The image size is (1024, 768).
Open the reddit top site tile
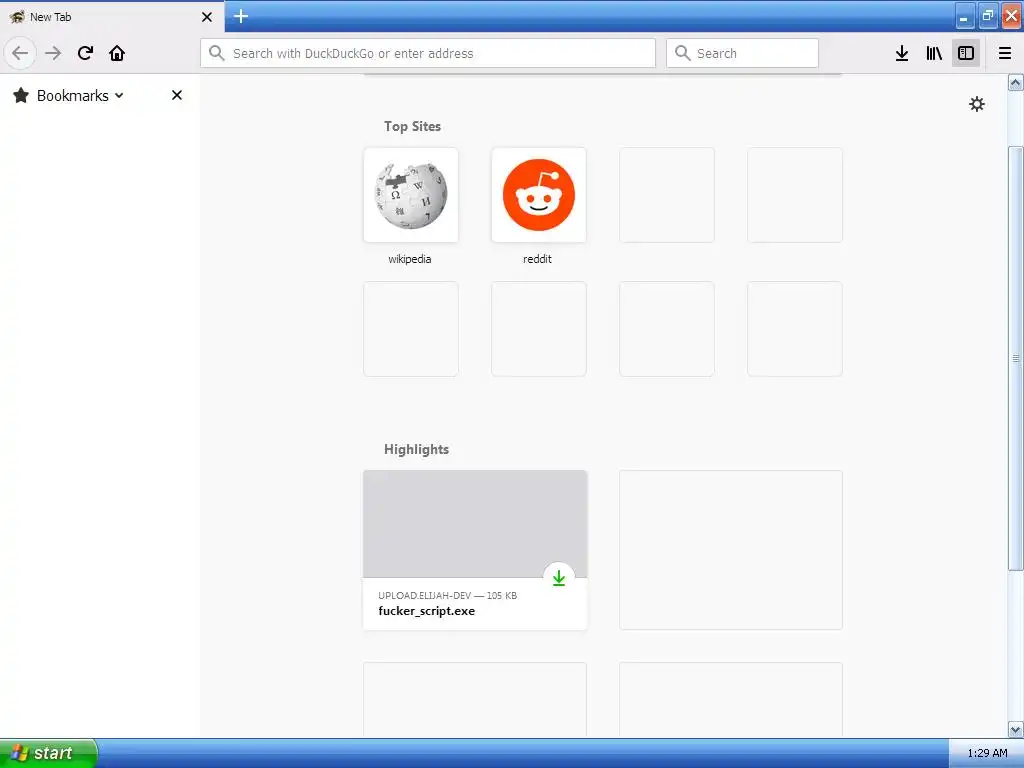point(539,195)
